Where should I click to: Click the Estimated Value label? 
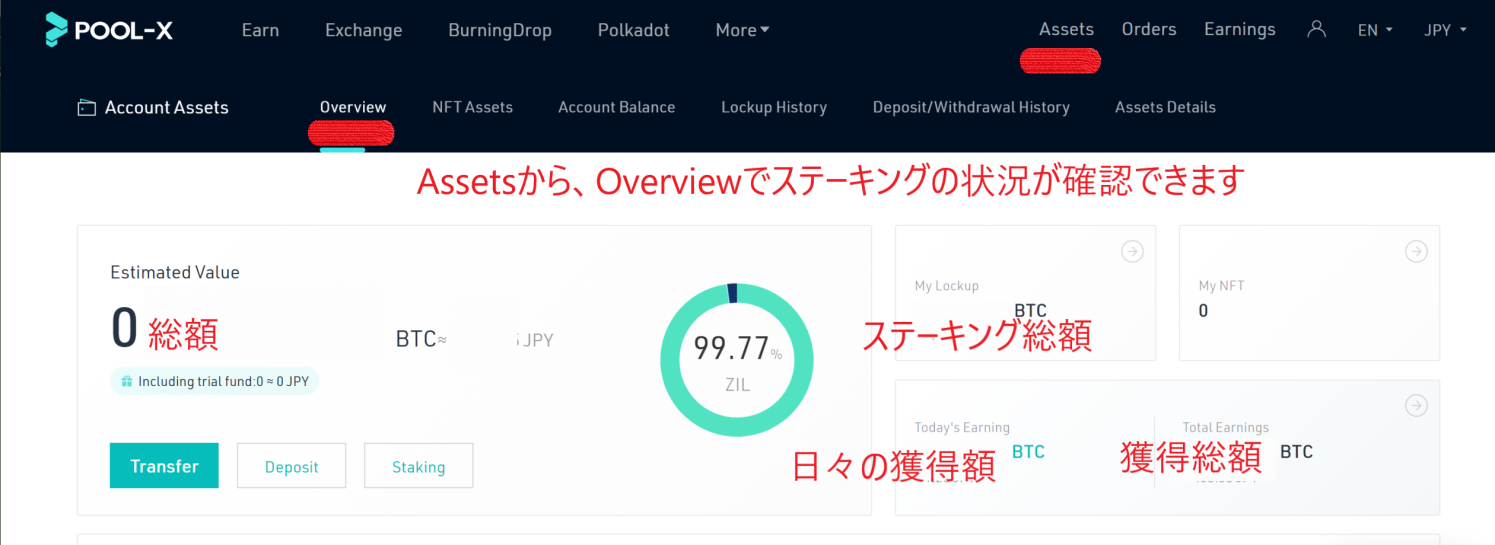point(175,272)
